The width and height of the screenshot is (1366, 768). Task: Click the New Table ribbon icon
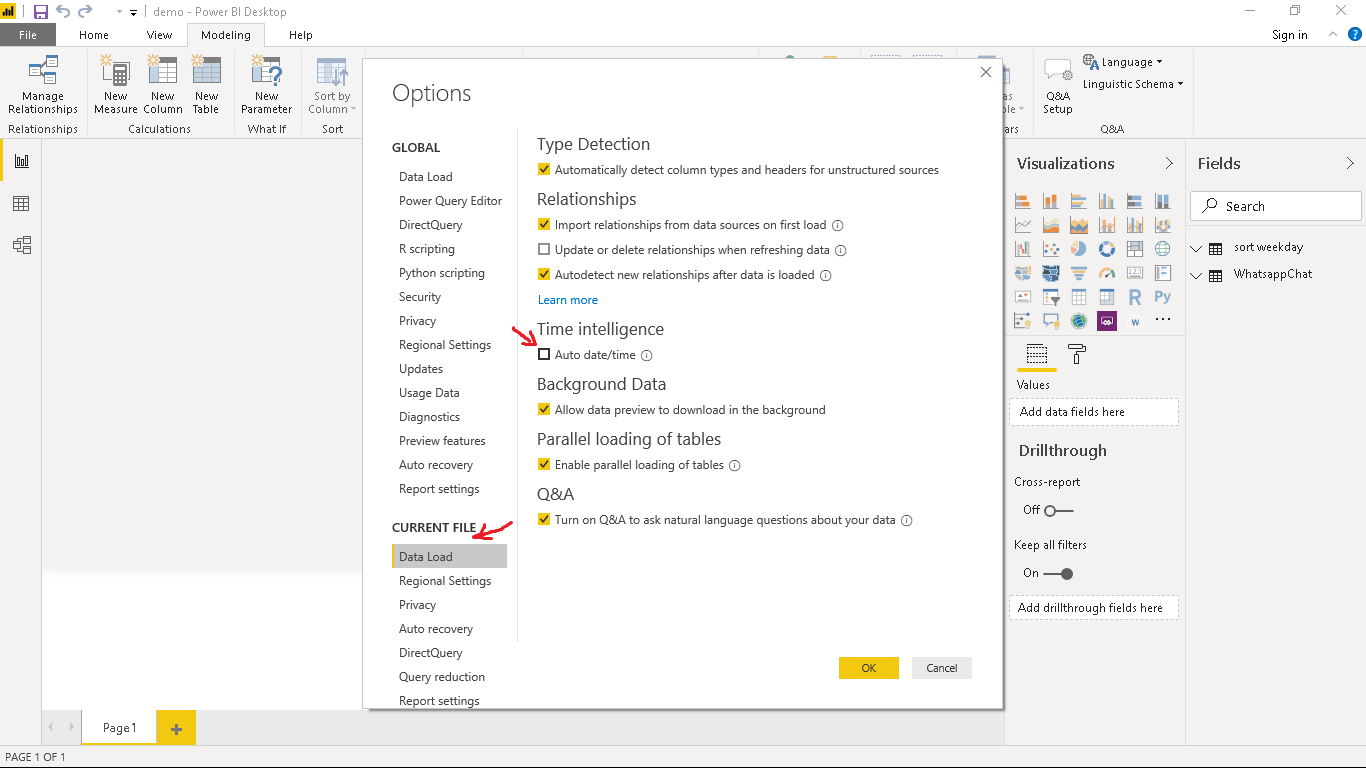(206, 86)
